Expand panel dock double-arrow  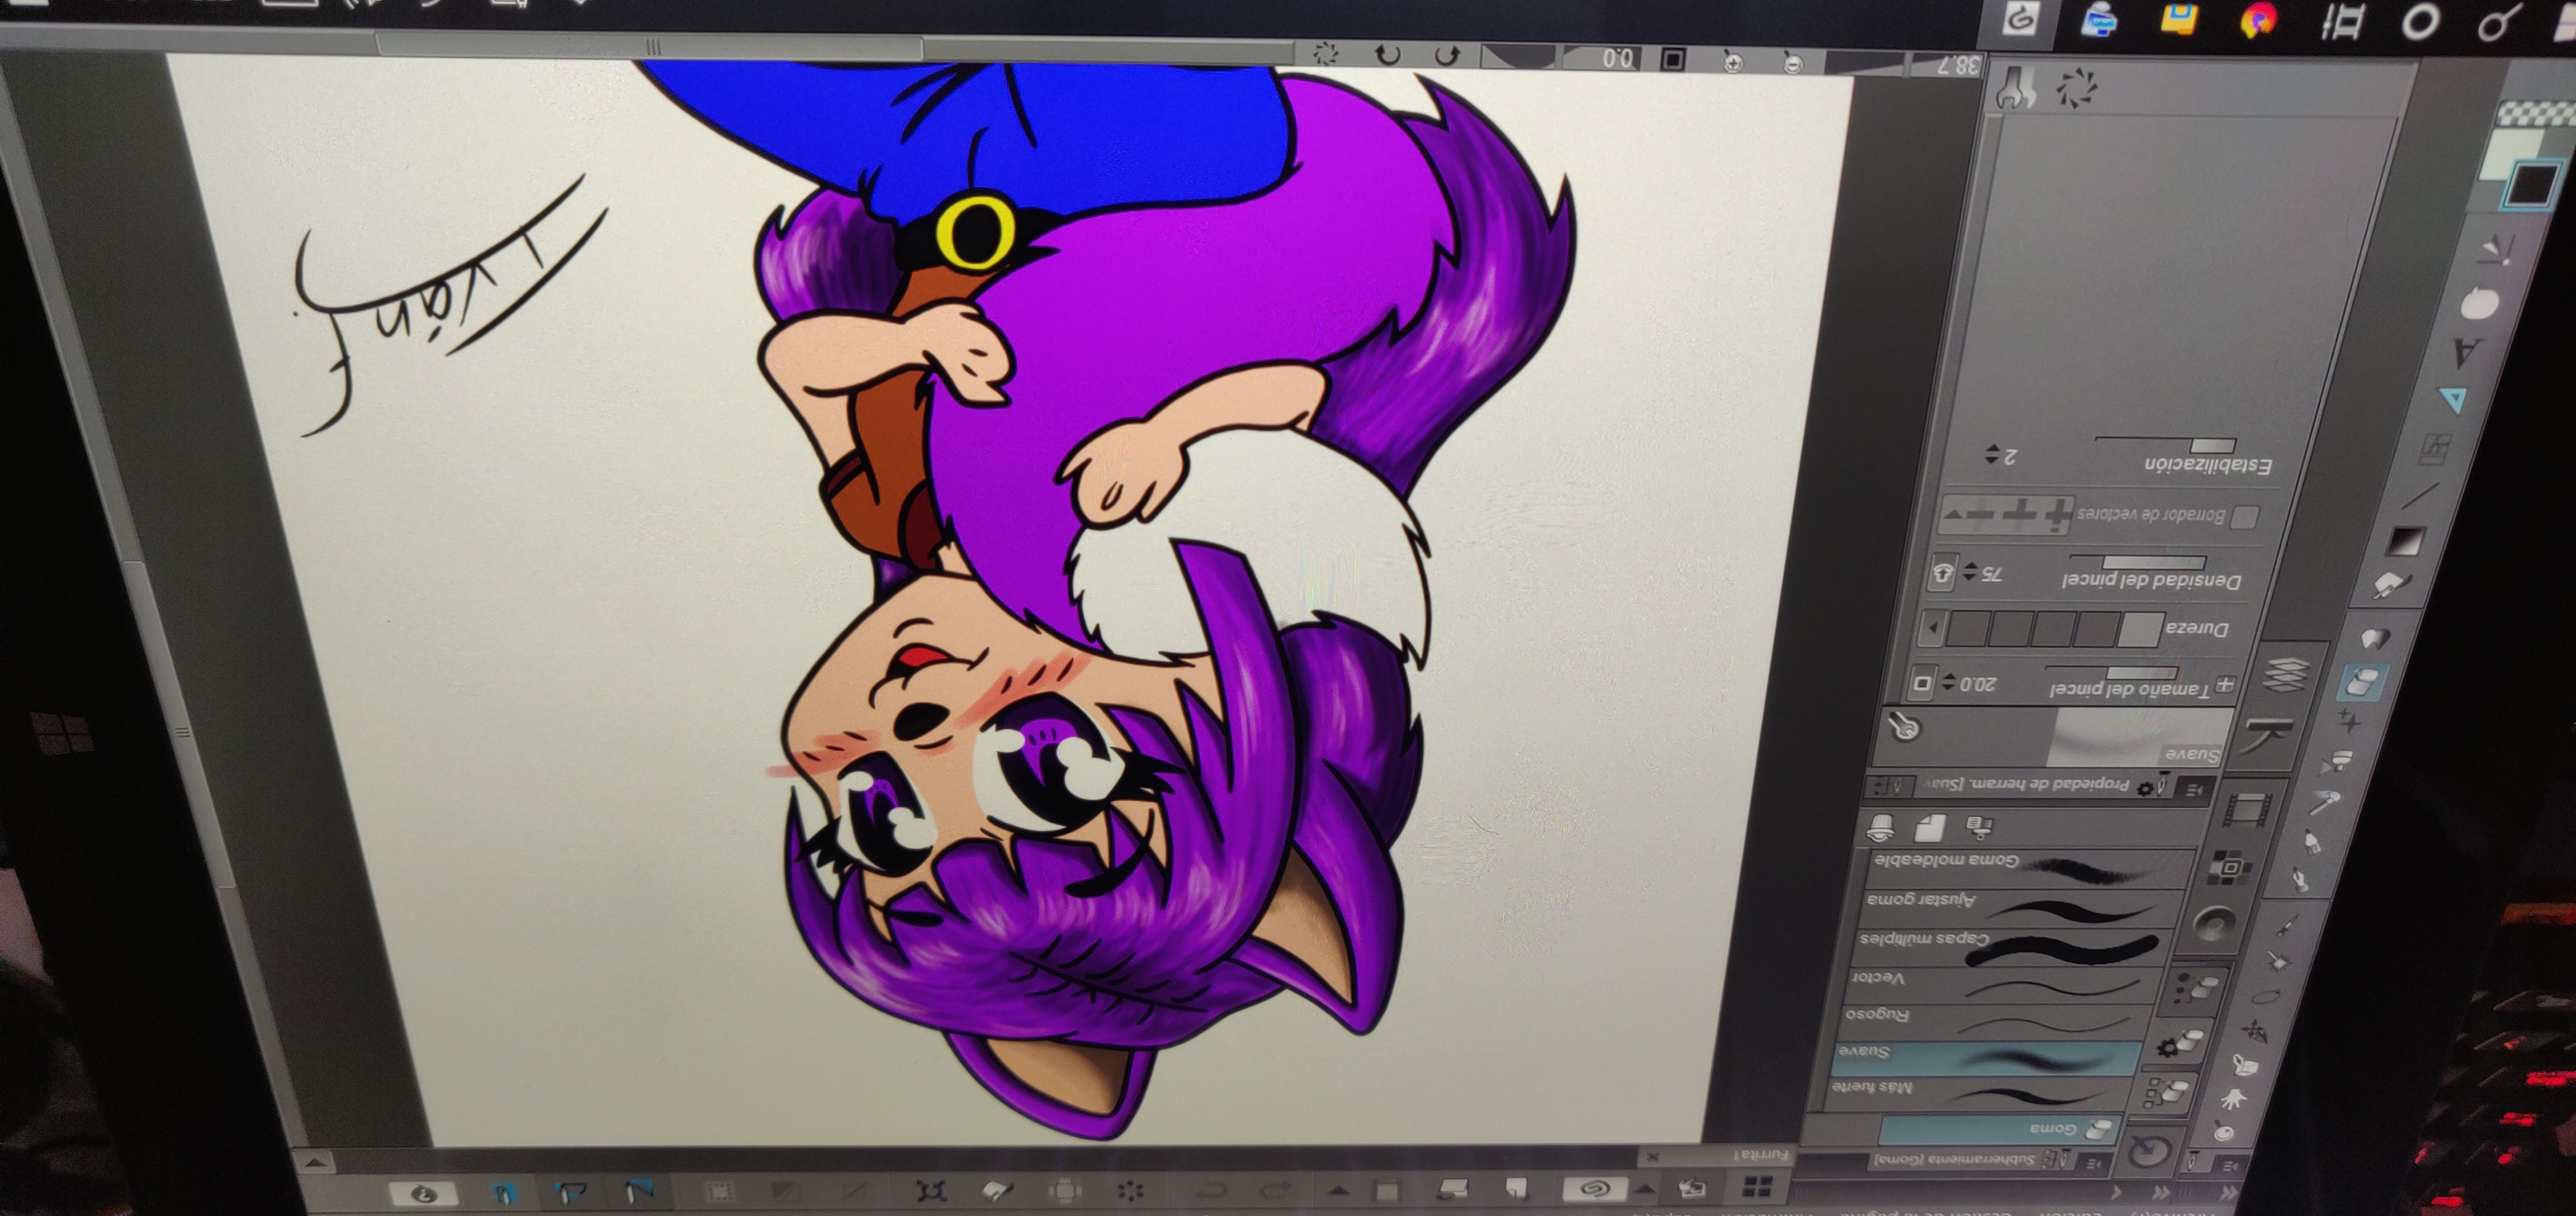(x=2161, y=1192)
